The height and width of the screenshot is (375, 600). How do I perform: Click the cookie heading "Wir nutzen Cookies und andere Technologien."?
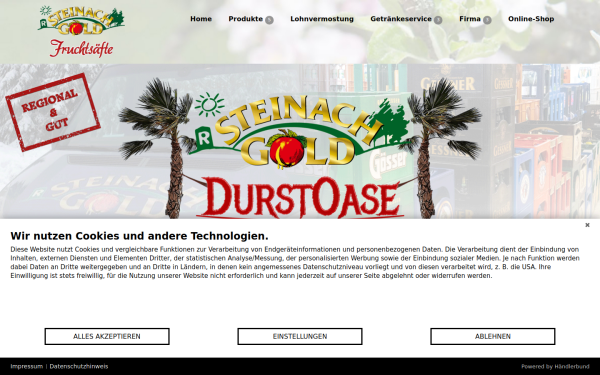coord(139,236)
